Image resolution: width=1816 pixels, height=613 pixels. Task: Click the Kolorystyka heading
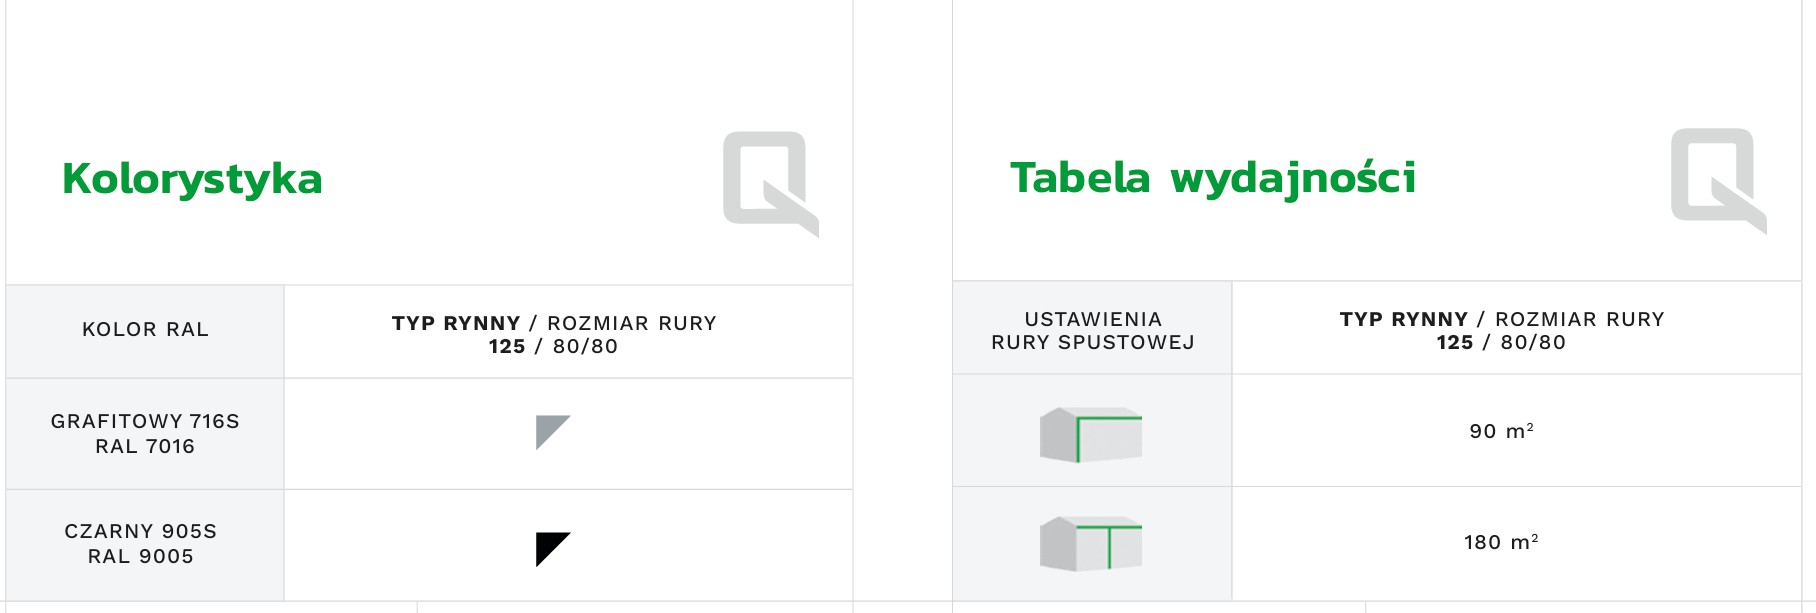point(192,179)
